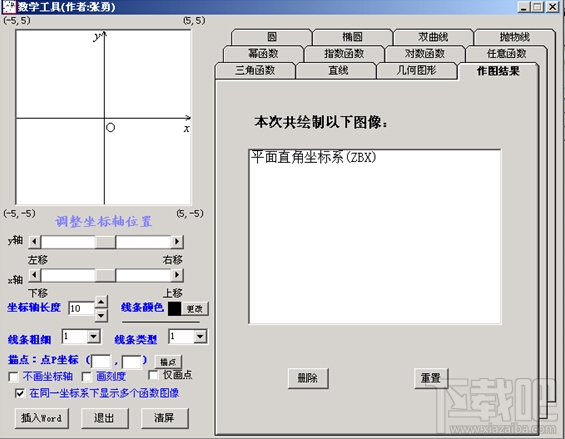Viewport: 565px width, 439px height.
Task: Decrease 坐标轴长度 with the down arrow
Action: [x=101, y=316]
